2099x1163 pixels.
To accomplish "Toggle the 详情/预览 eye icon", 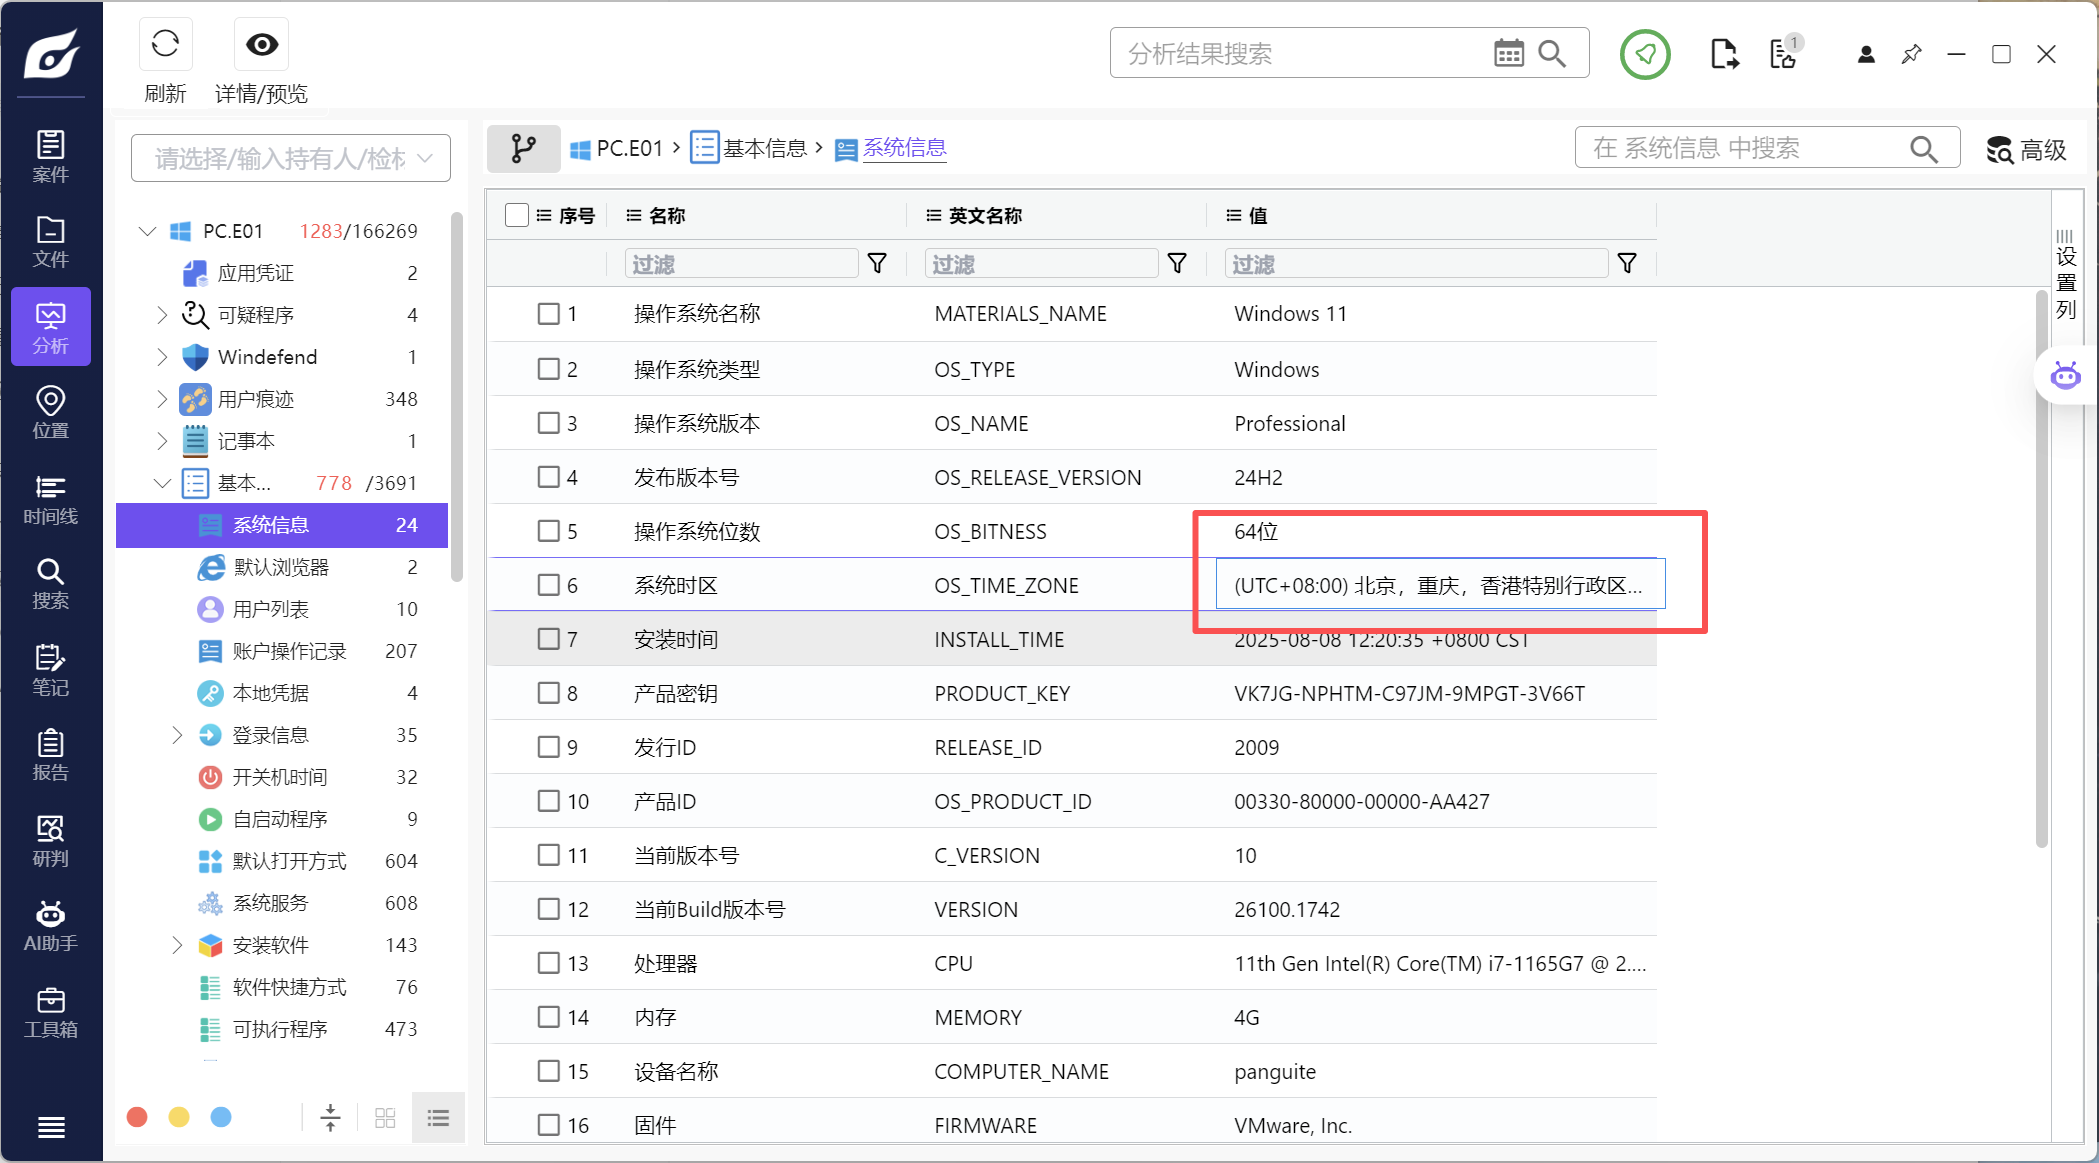I will click(262, 44).
